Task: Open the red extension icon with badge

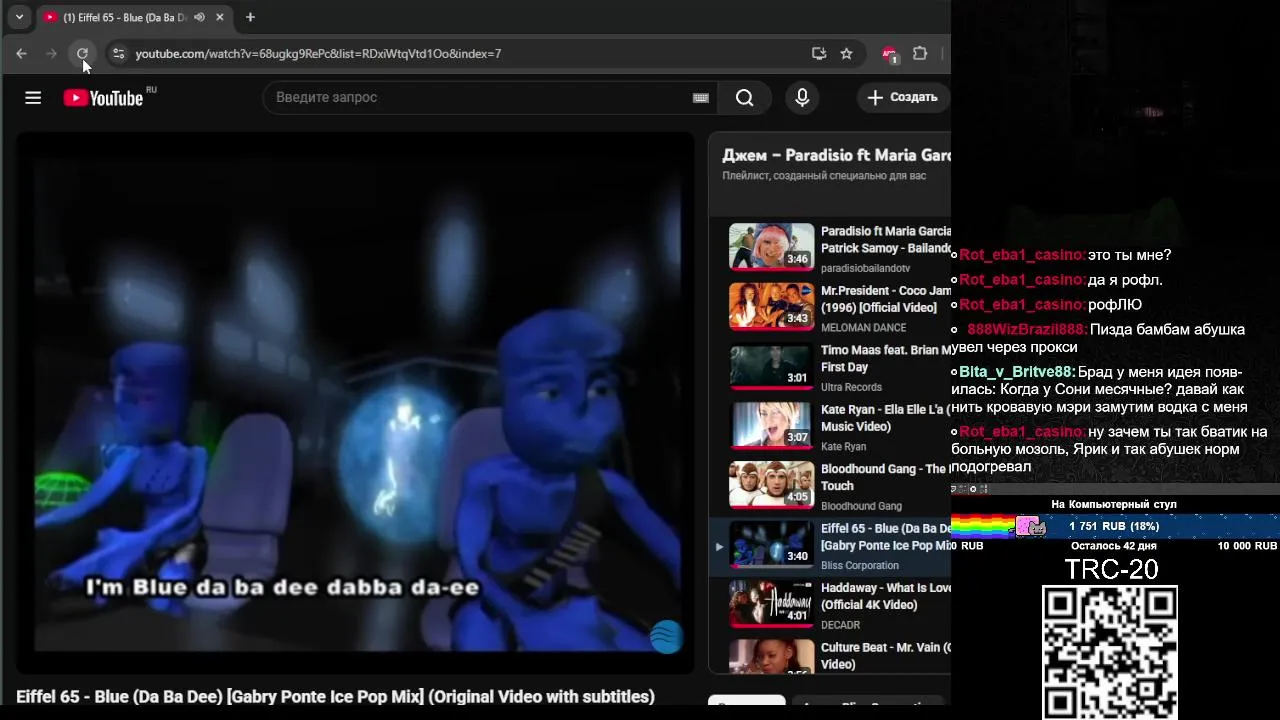Action: coord(889,54)
